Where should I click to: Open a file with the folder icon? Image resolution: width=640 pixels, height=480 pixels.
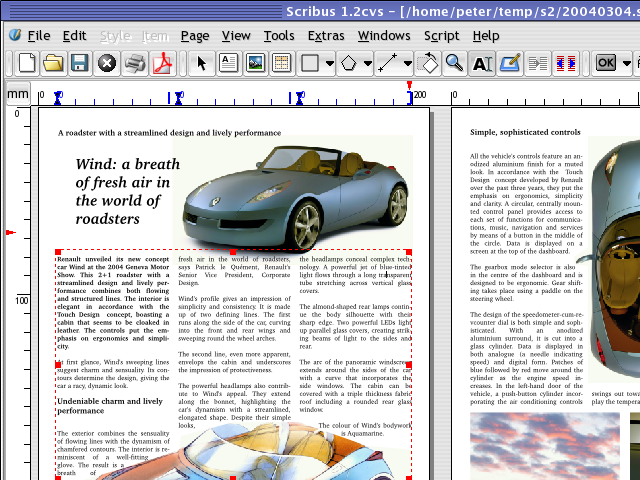(x=53, y=63)
